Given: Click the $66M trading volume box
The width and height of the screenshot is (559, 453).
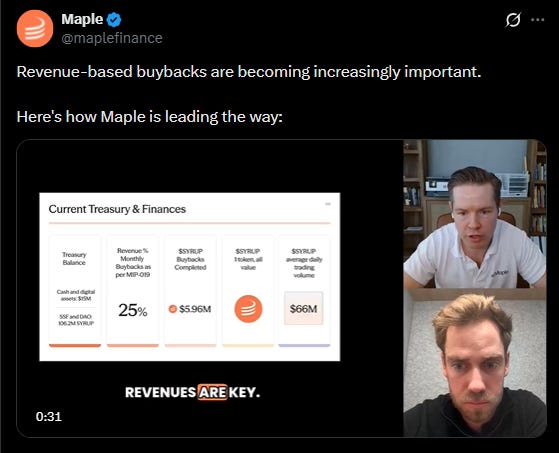Looking at the screenshot, I should [x=303, y=309].
